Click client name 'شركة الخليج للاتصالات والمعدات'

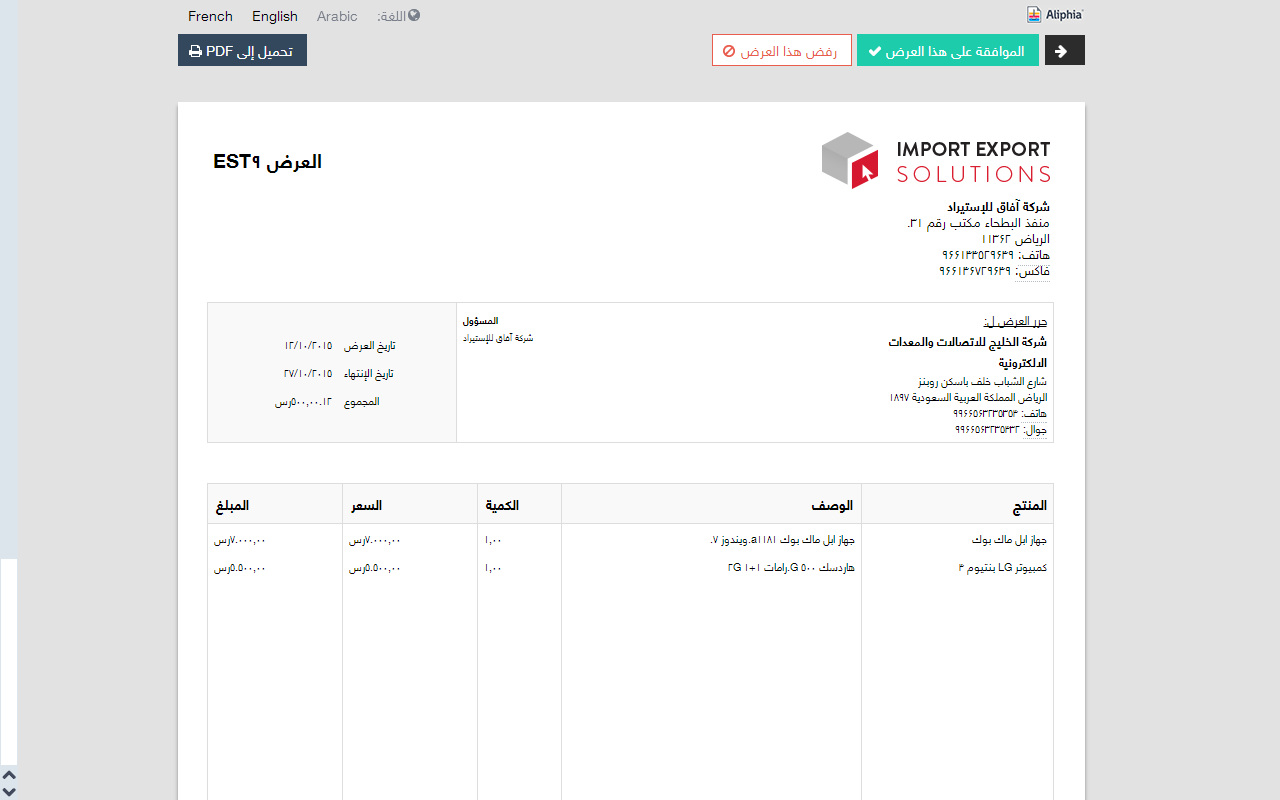point(968,342)
